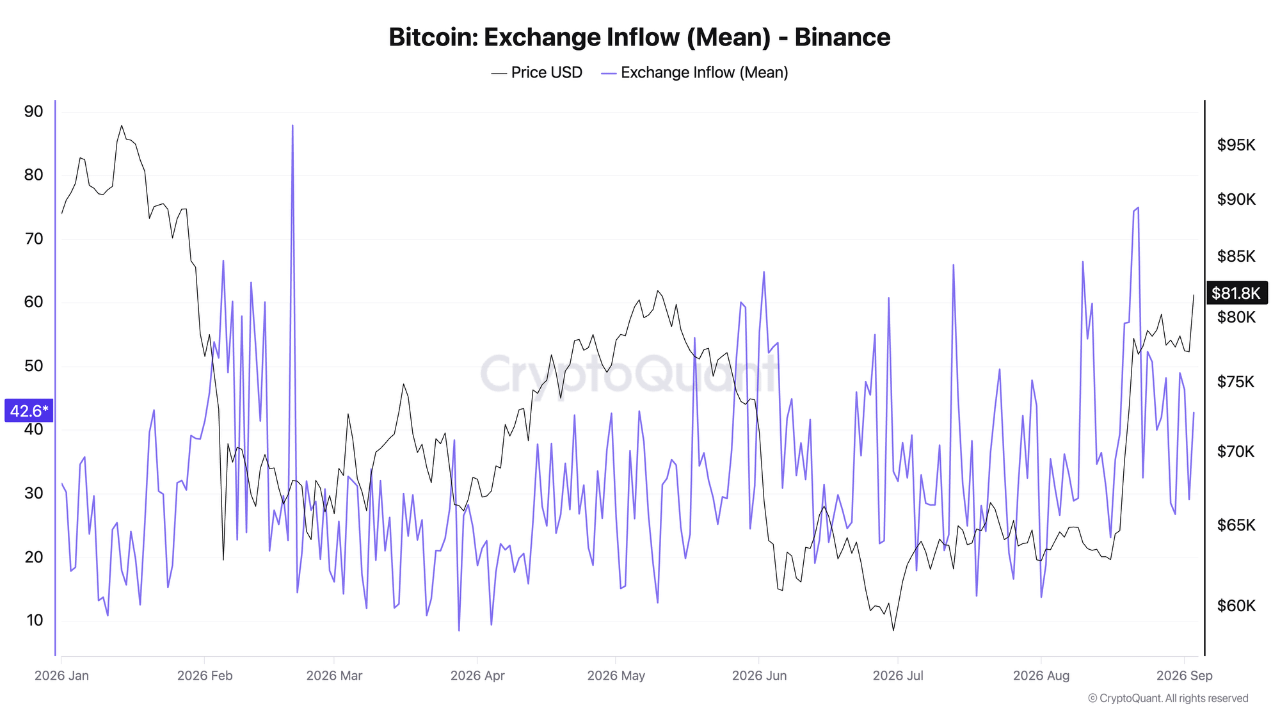Select the $81.8K current price label

coord(1236,293)
